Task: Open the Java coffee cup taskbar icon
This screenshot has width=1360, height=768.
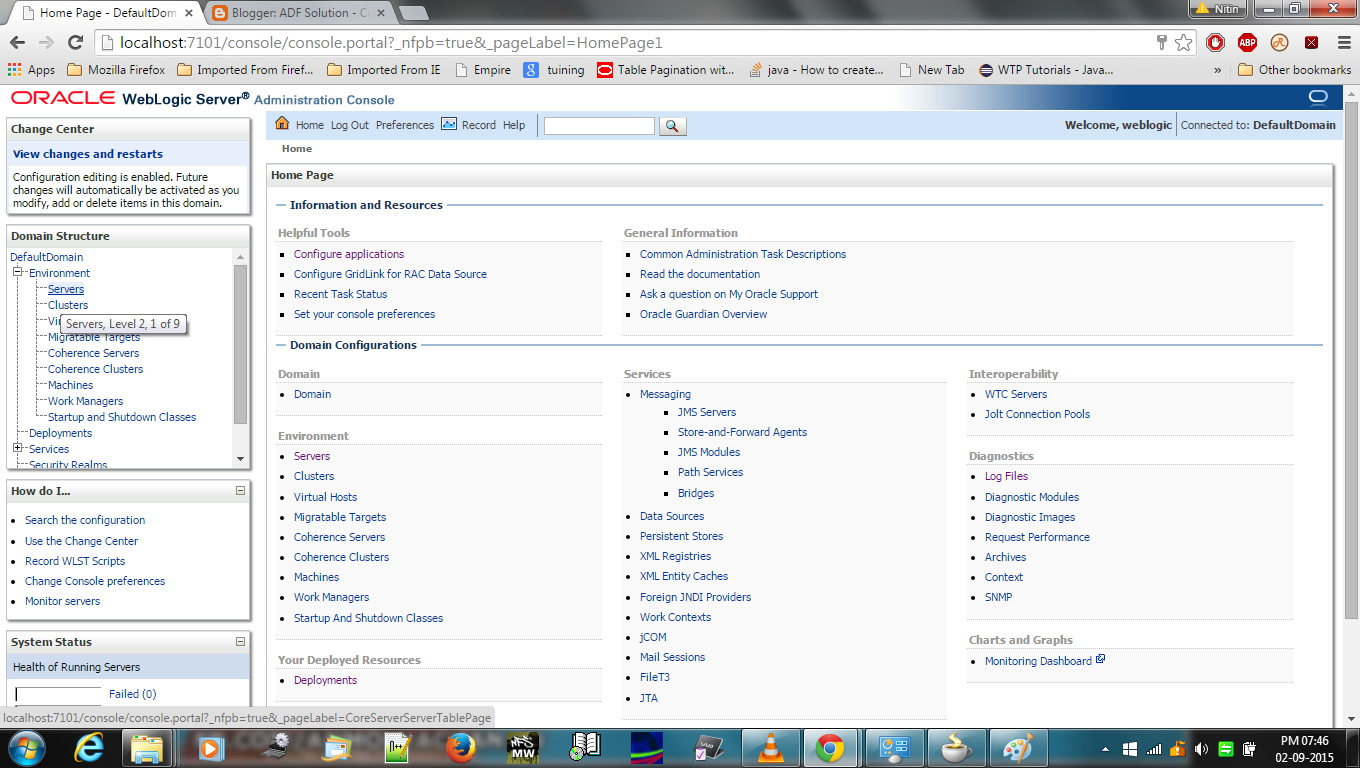Action: click(x=956, y=748)
